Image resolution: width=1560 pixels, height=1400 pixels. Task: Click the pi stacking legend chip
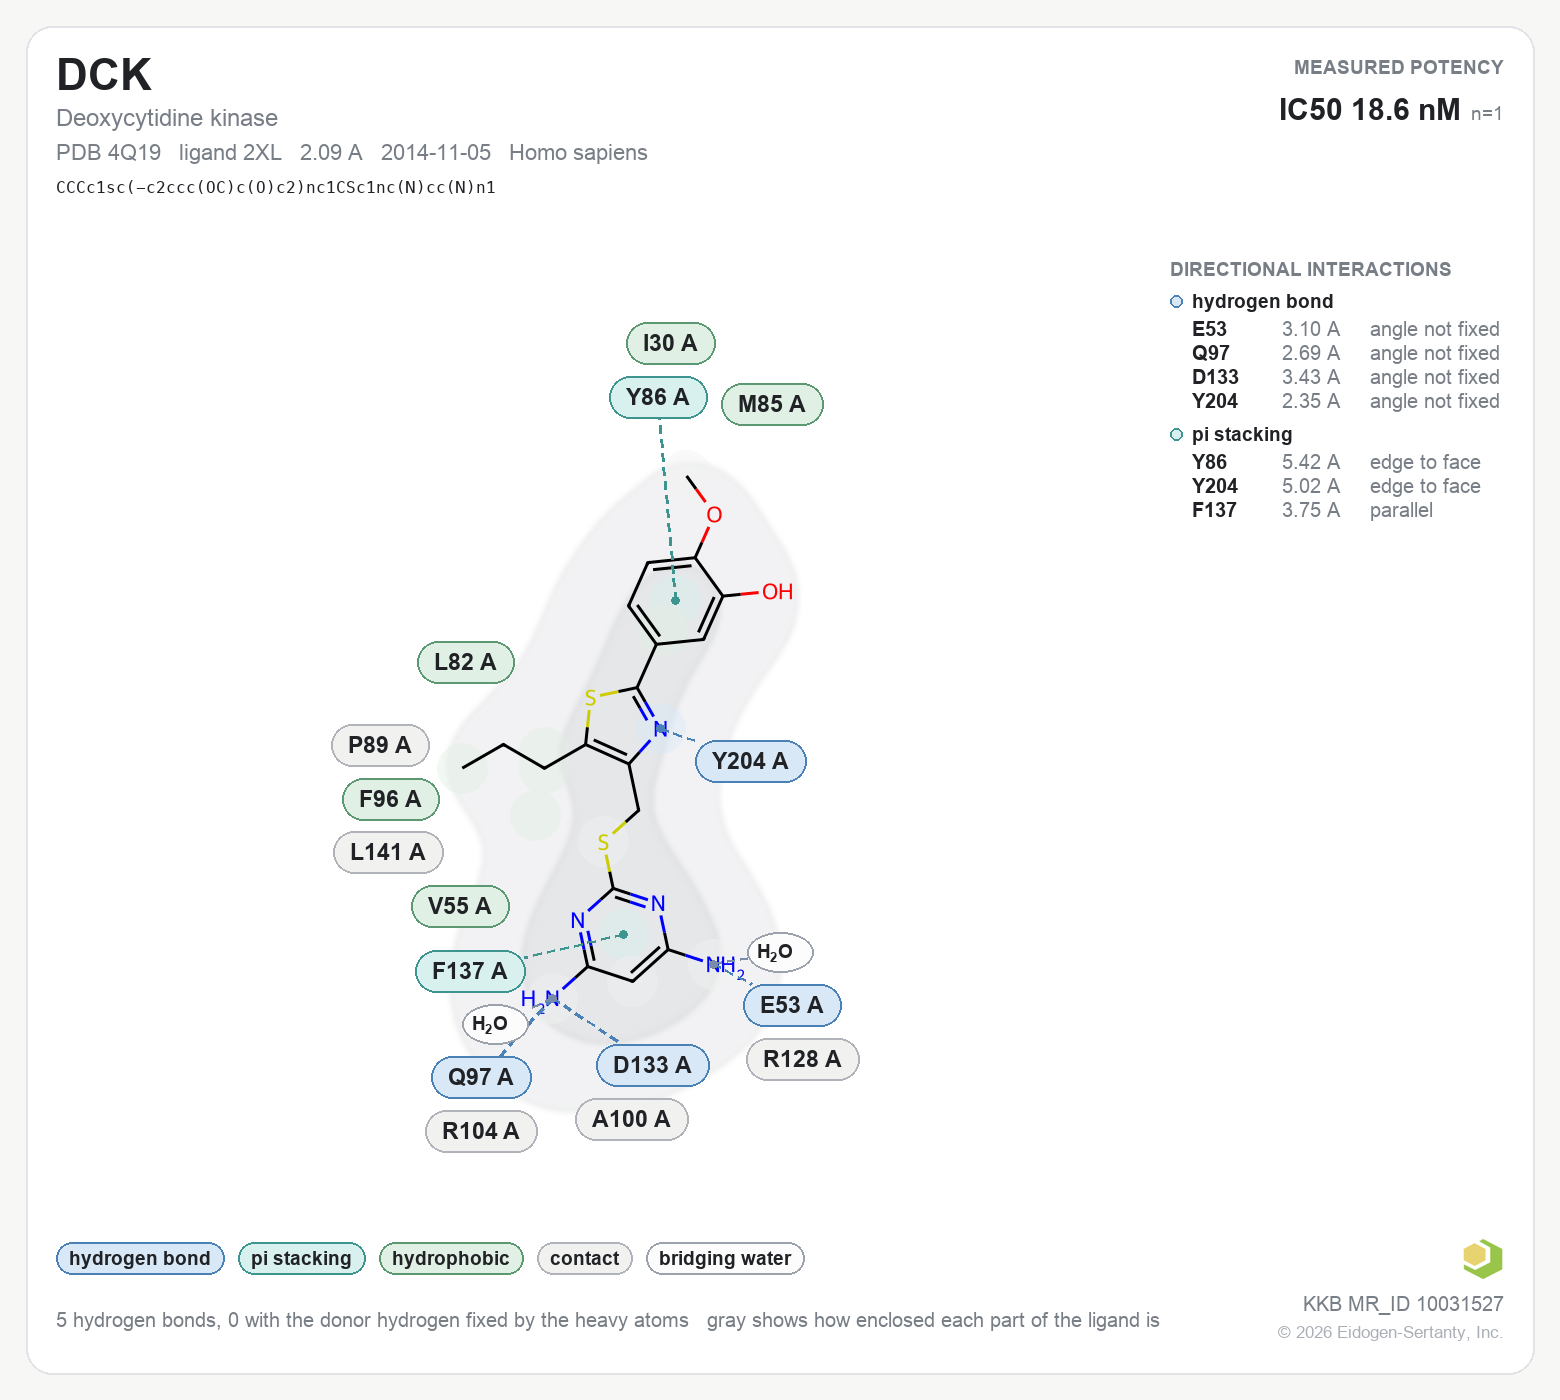[301, 1258]
